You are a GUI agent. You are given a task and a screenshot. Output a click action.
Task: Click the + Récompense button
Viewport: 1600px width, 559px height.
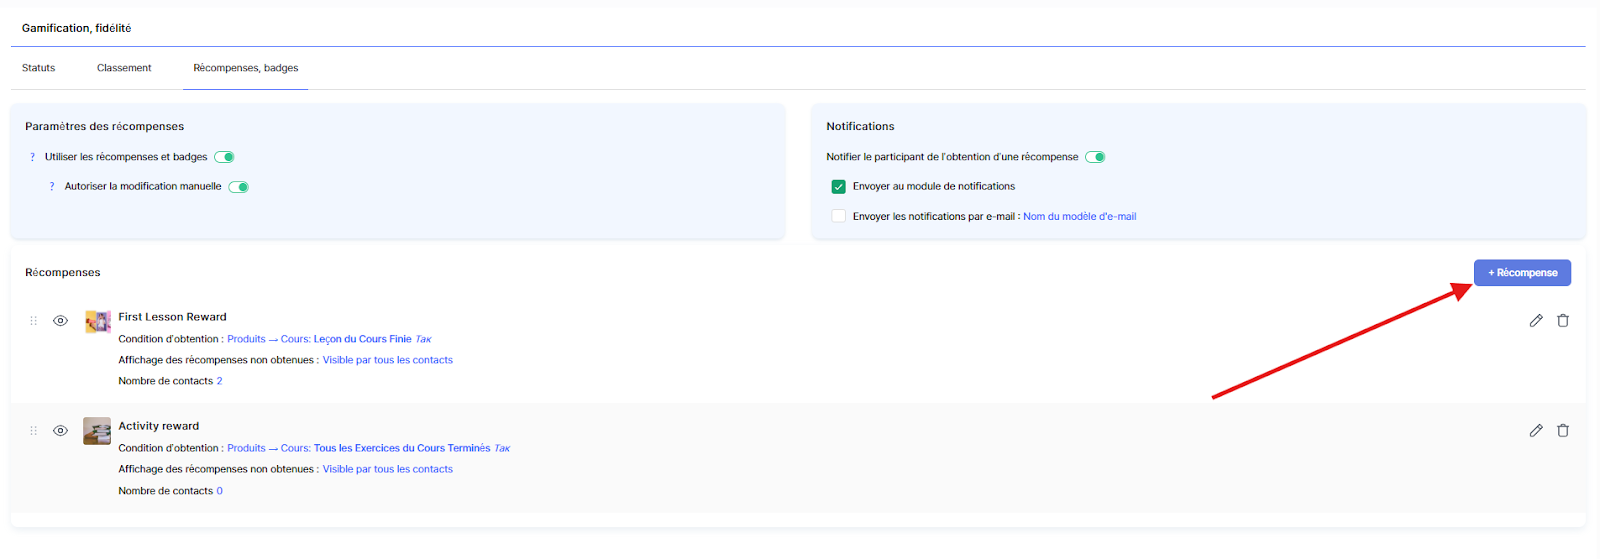click(x=1522, y=273)
